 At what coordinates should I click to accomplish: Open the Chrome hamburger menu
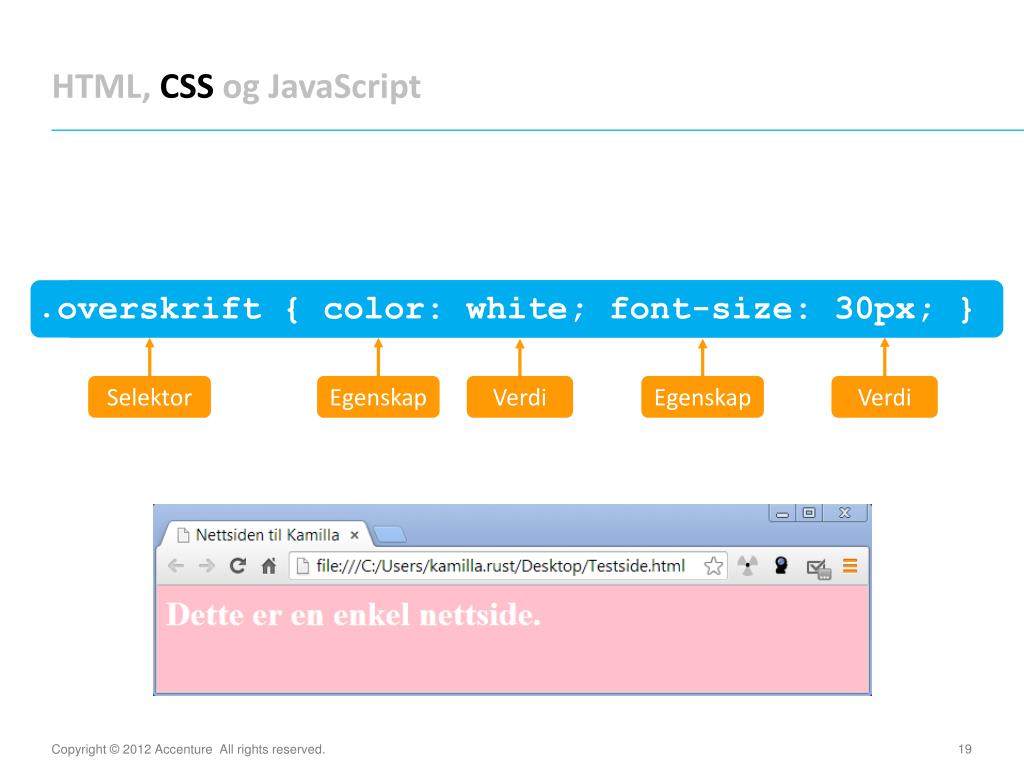click(850, 566)
